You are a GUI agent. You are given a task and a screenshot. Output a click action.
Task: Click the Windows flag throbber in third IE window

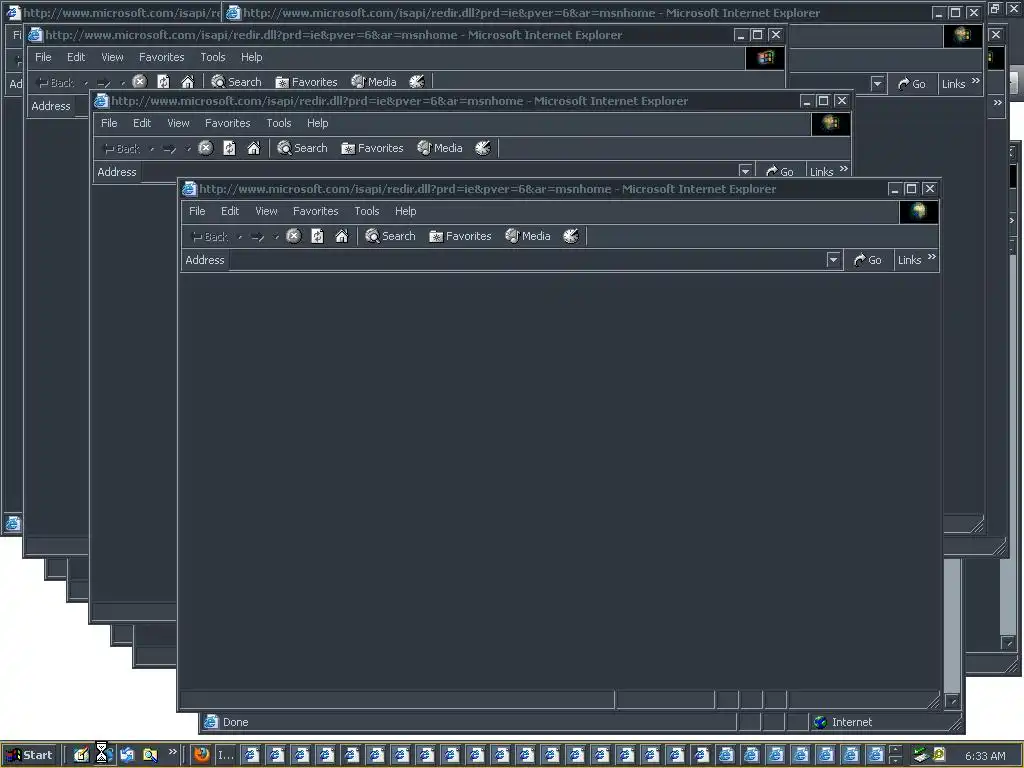(x=765, y=57)
